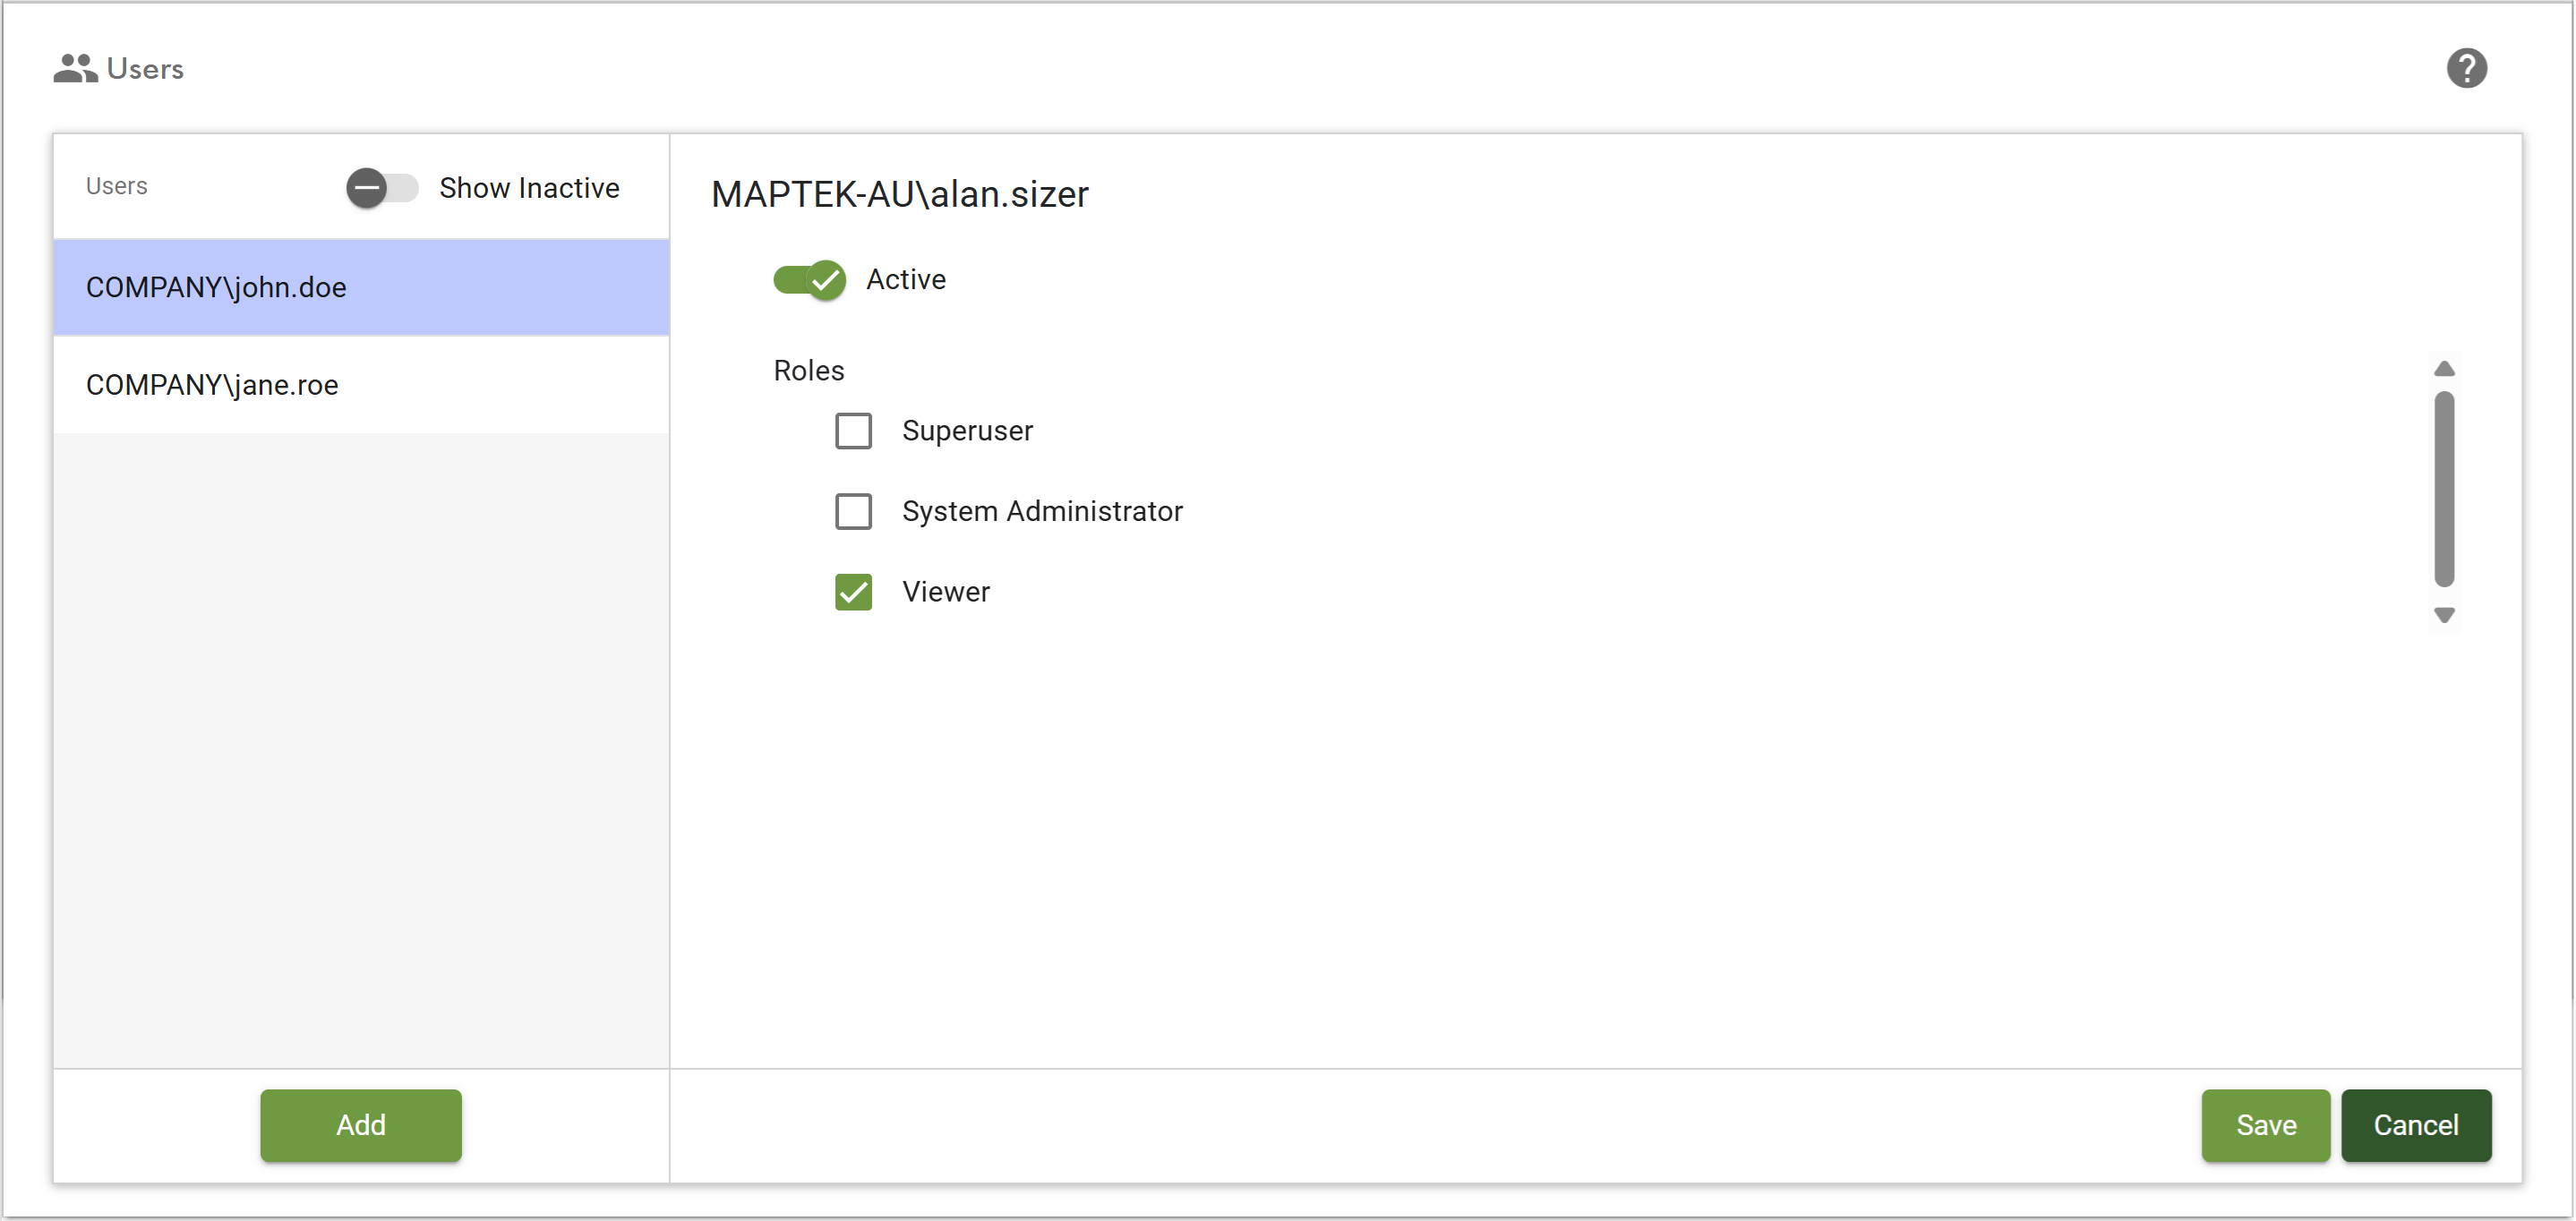Click the Users list column header
This screenshot has width=2576, height=1221.
click(x=116, y=186)
